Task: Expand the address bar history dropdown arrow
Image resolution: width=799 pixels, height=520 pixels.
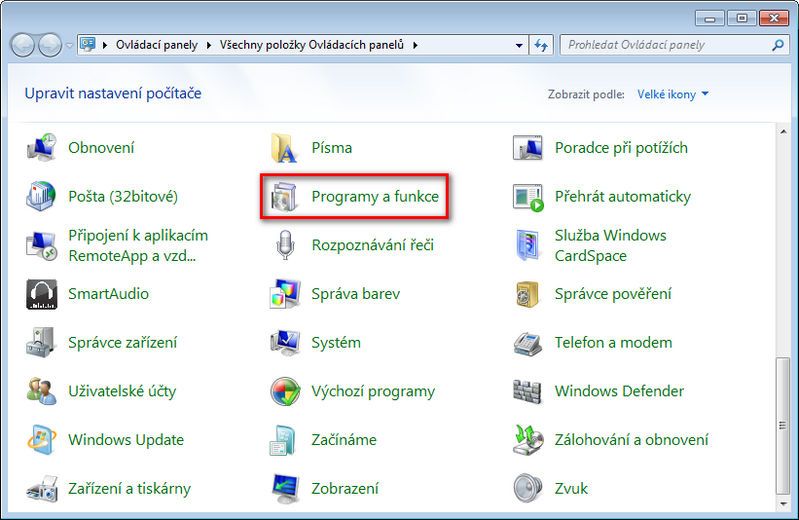Action: pyautogui.click(x=519, y=45)
